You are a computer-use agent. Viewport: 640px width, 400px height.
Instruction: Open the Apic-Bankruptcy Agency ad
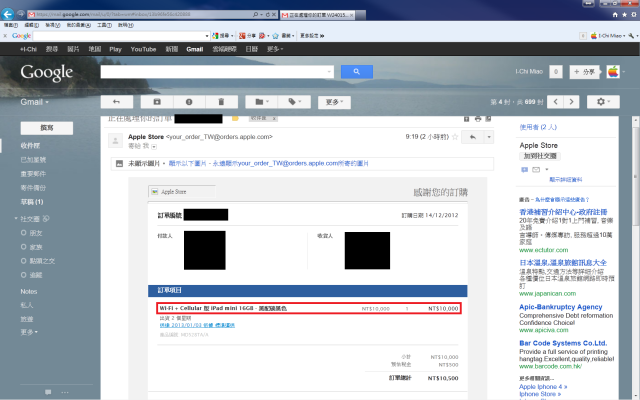560,307
